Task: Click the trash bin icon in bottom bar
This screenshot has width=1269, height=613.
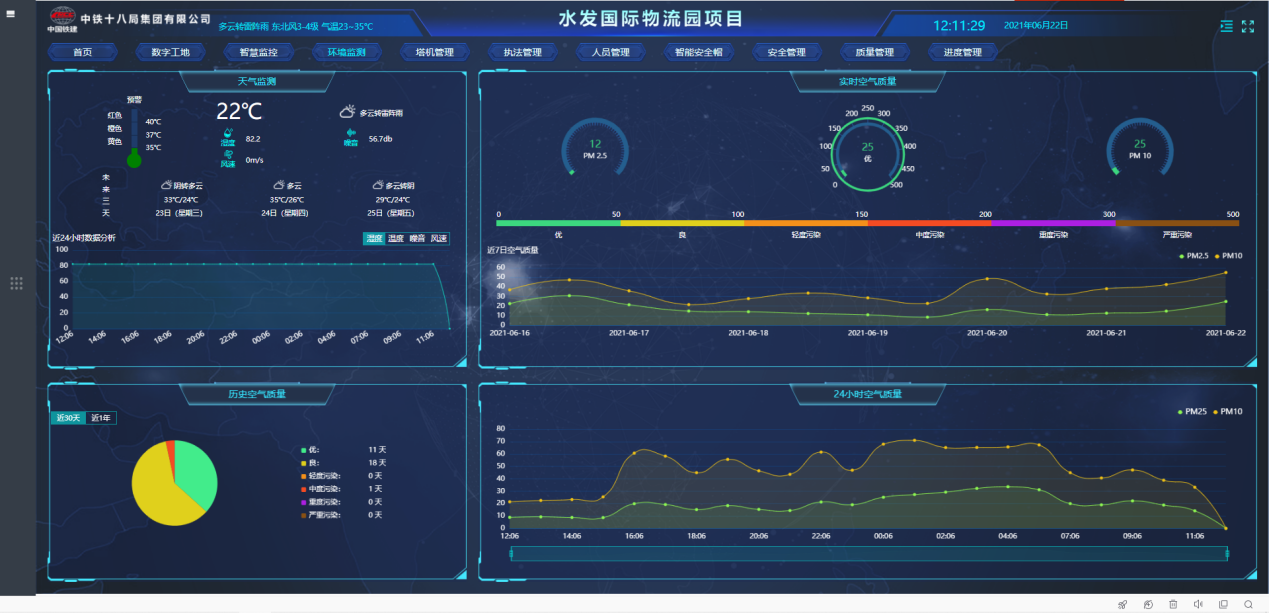Action: pos(1172,604)
